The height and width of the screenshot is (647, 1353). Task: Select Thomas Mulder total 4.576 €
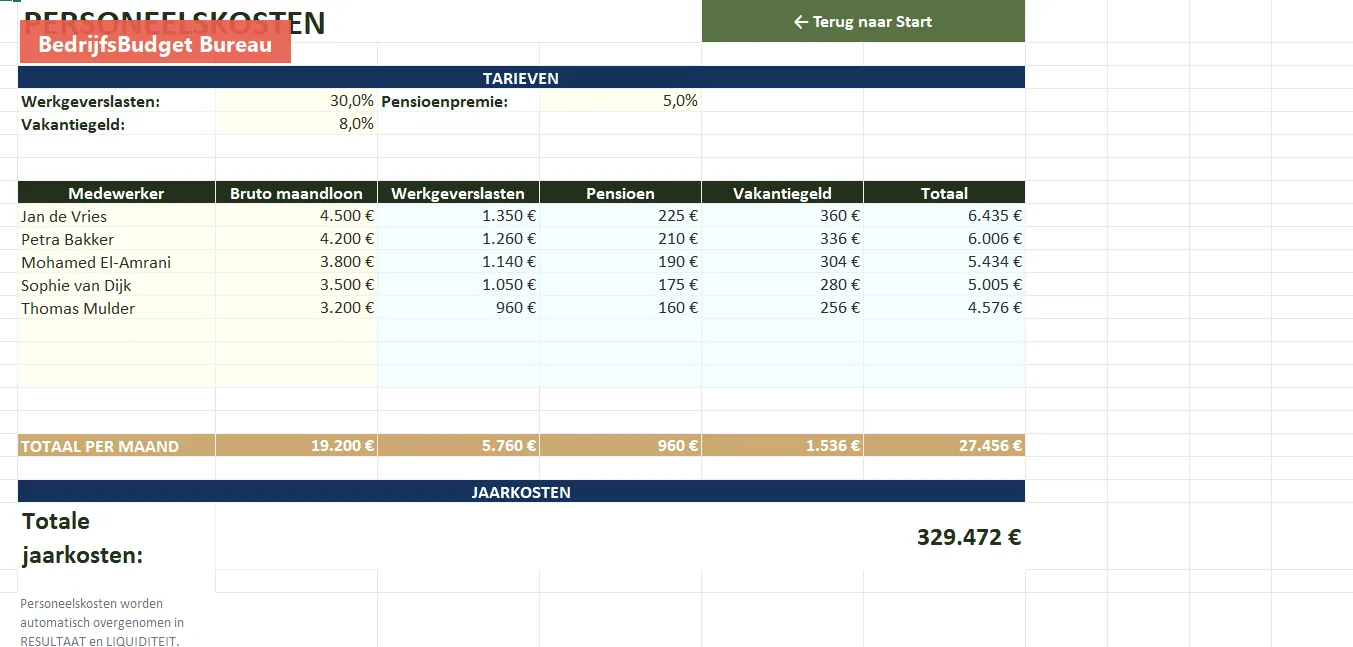pyautogui.click(x=945, y=308)
